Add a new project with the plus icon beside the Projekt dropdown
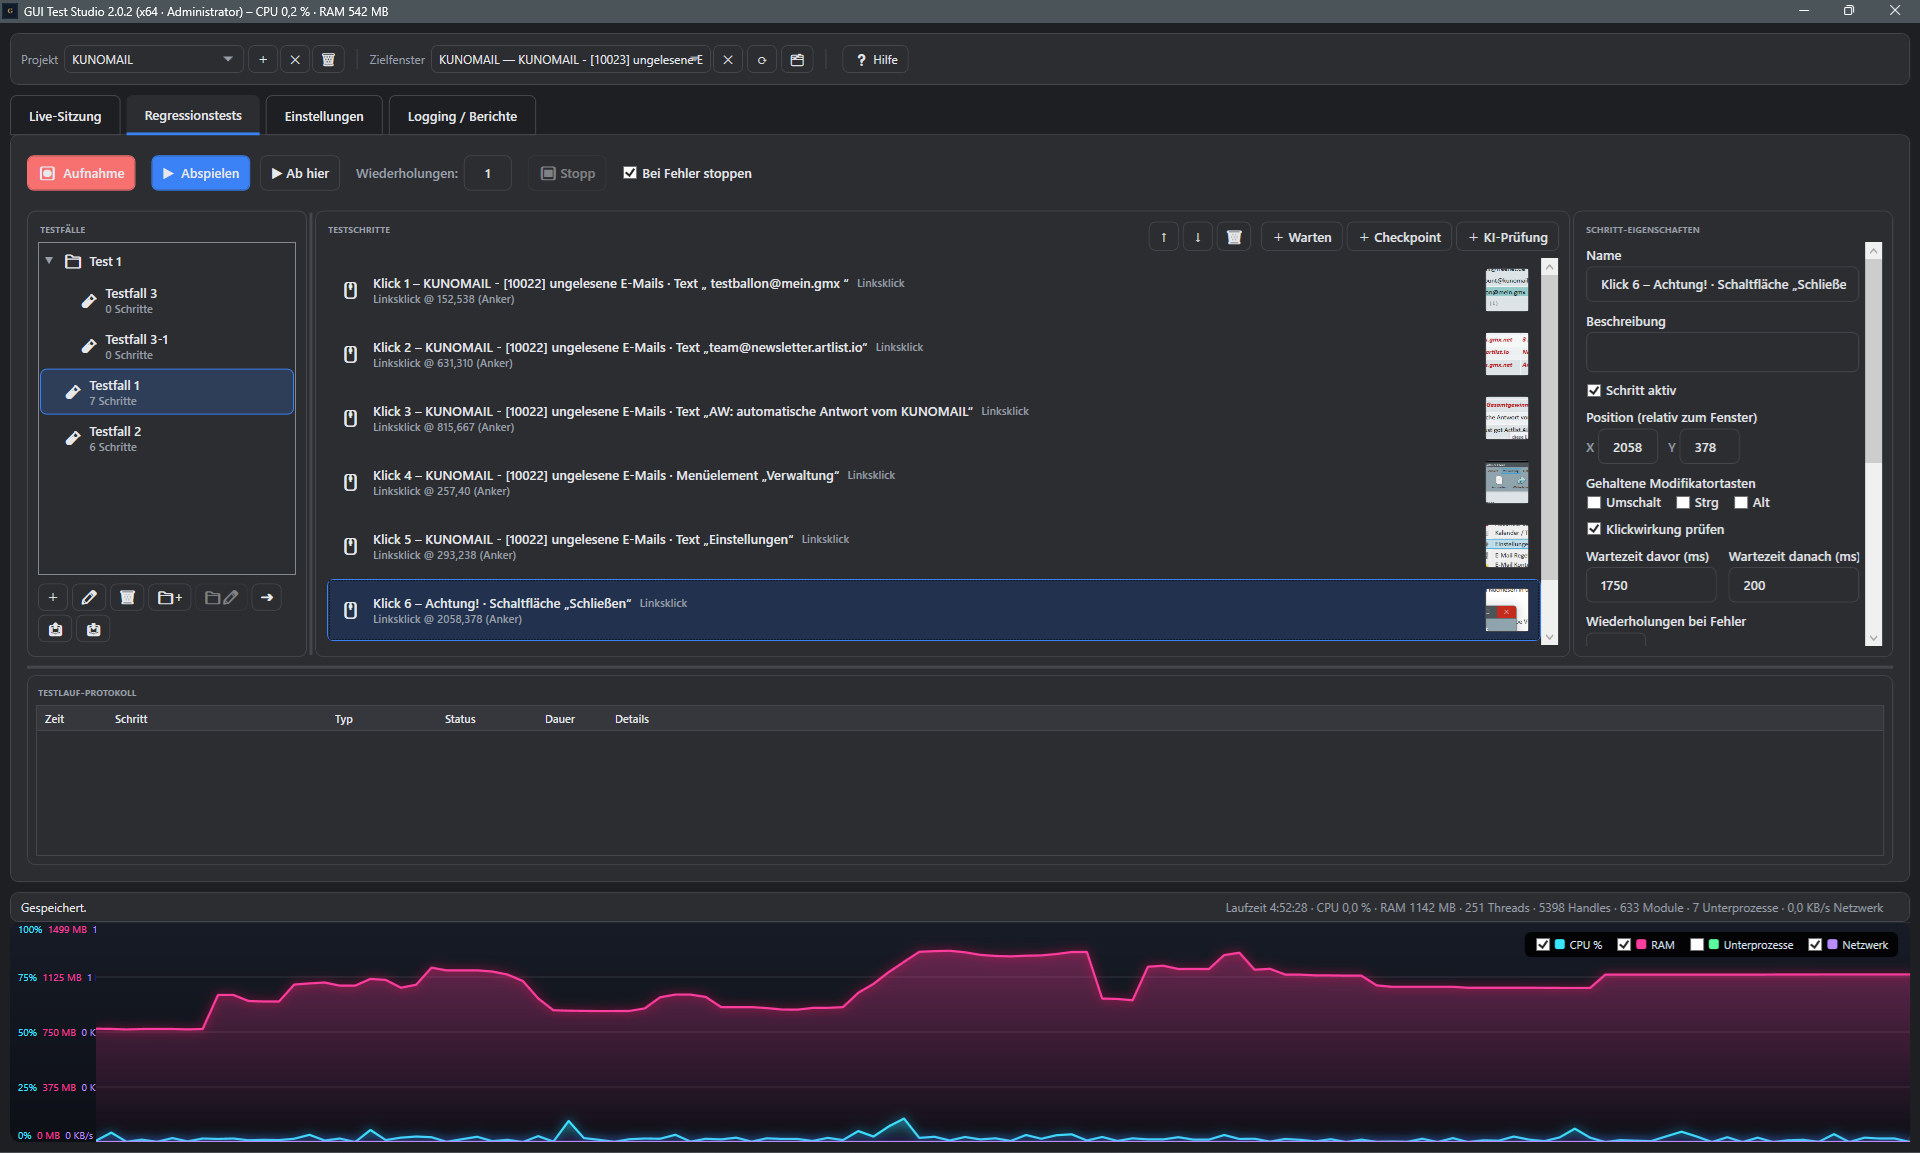The width and height of the screenshot is (1920, 1153). 263,60
